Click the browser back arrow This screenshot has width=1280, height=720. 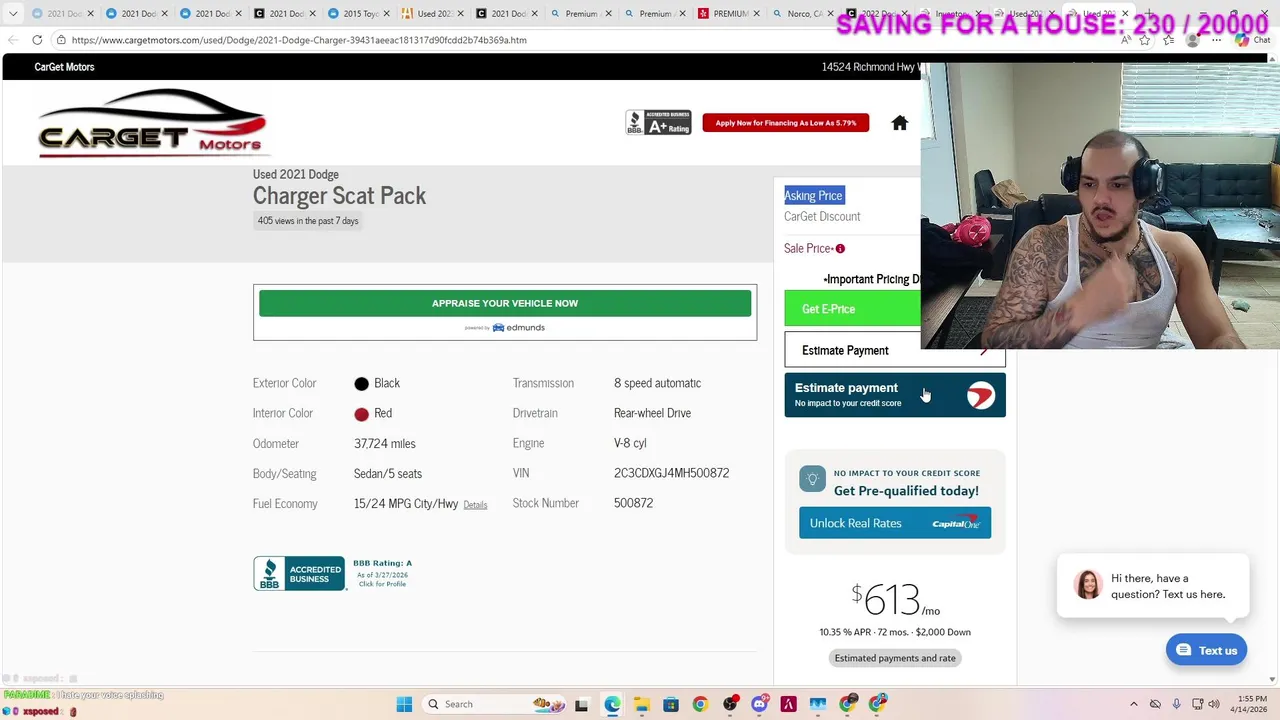point(12,40)
